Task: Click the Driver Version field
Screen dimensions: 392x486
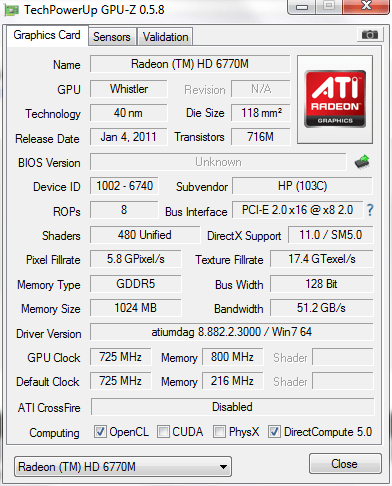Action: (x=232, y=332)
